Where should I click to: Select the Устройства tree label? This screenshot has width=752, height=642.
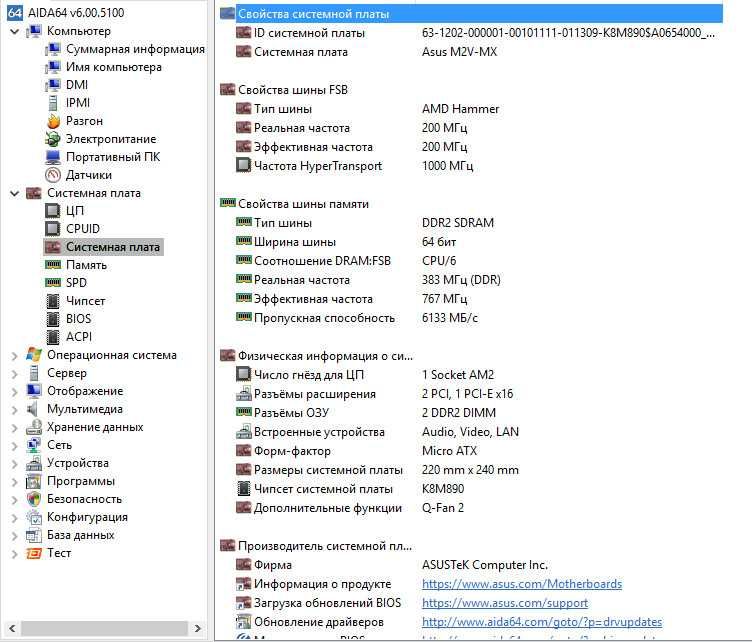78,463
